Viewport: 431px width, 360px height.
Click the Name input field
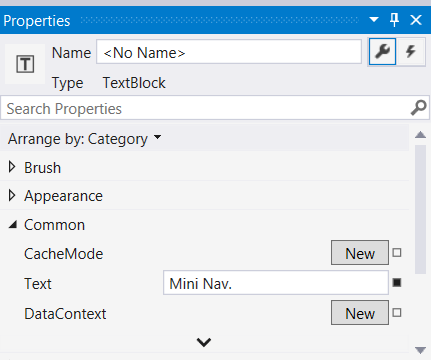[x=229, y=52]
